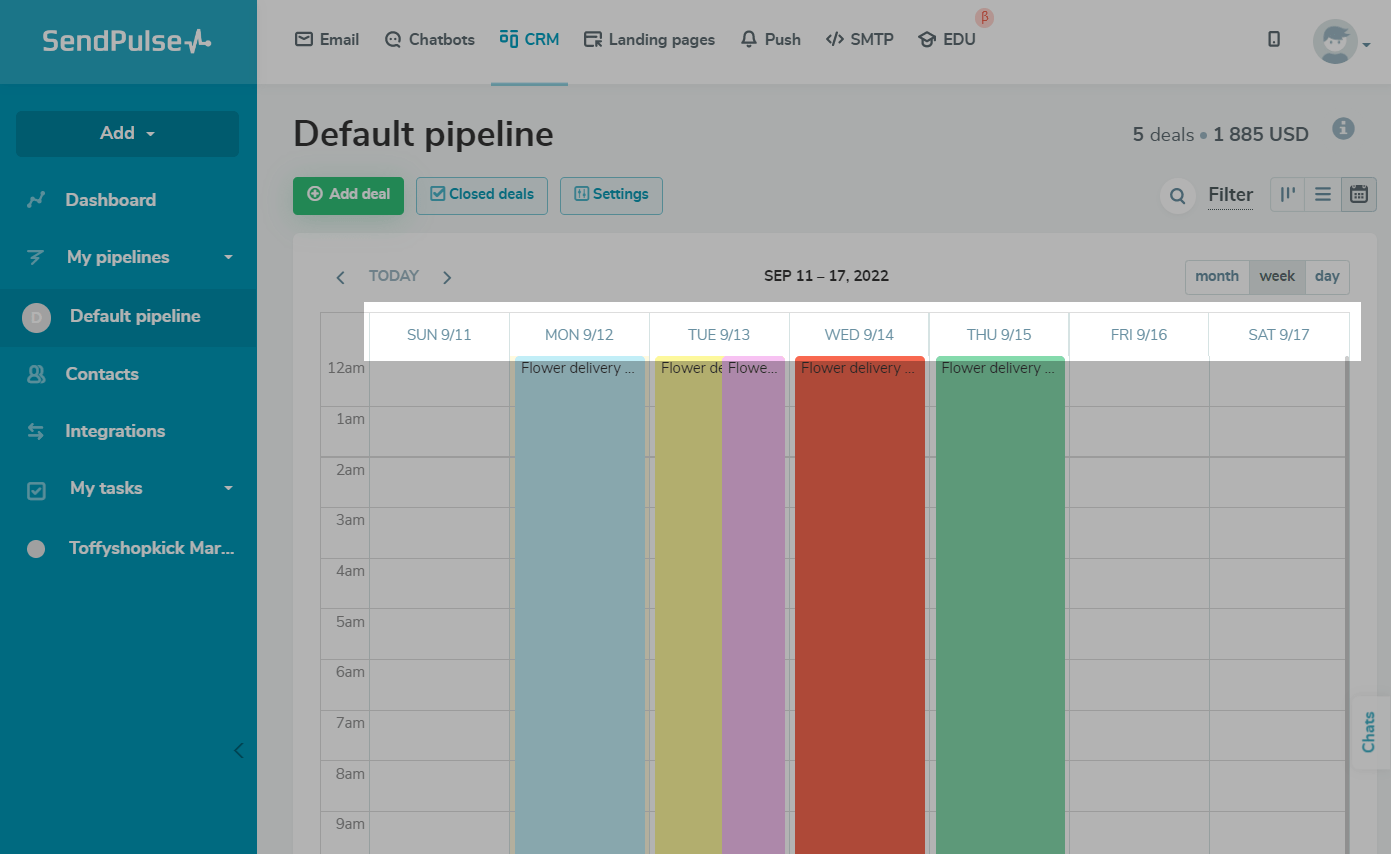Collapse the sidebar with left chevron
1391x854 pixels.
[238, 750]
